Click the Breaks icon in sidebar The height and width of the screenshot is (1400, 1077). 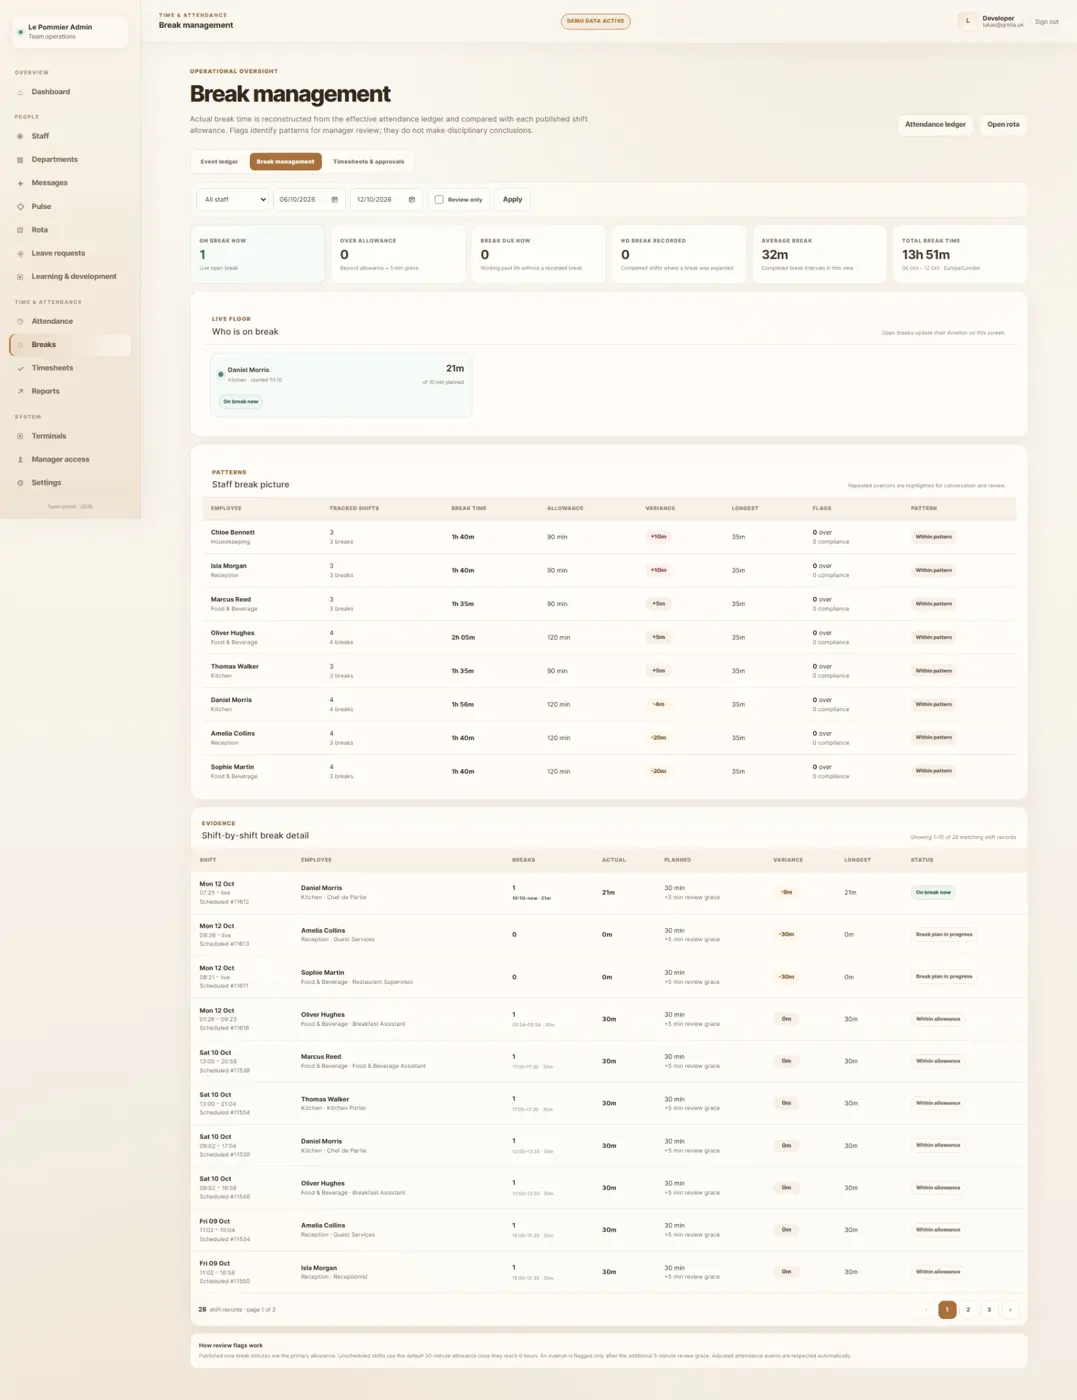pyautogui.click(x=20, y=345)
